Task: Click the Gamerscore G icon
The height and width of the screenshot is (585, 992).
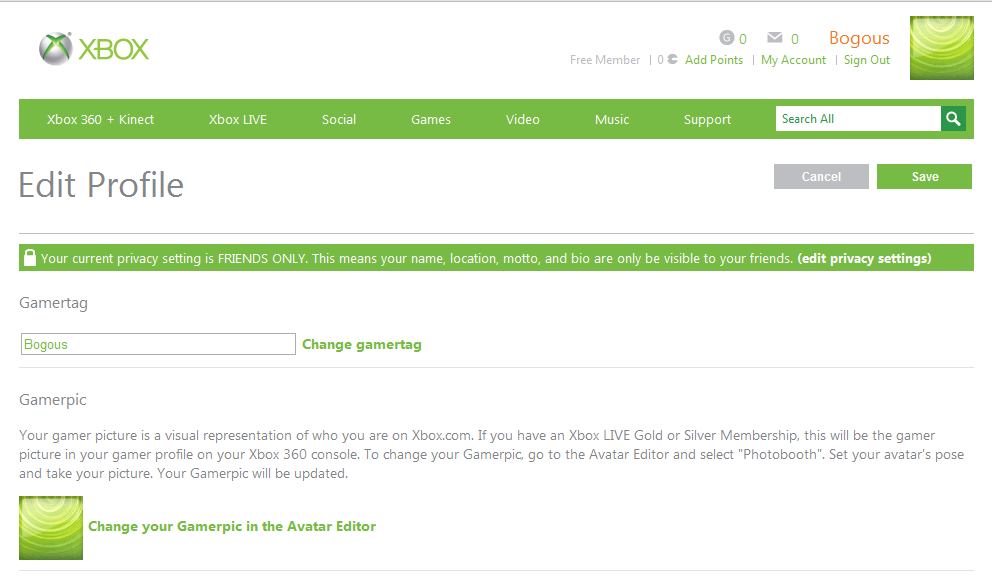Action: pos(726,38)
